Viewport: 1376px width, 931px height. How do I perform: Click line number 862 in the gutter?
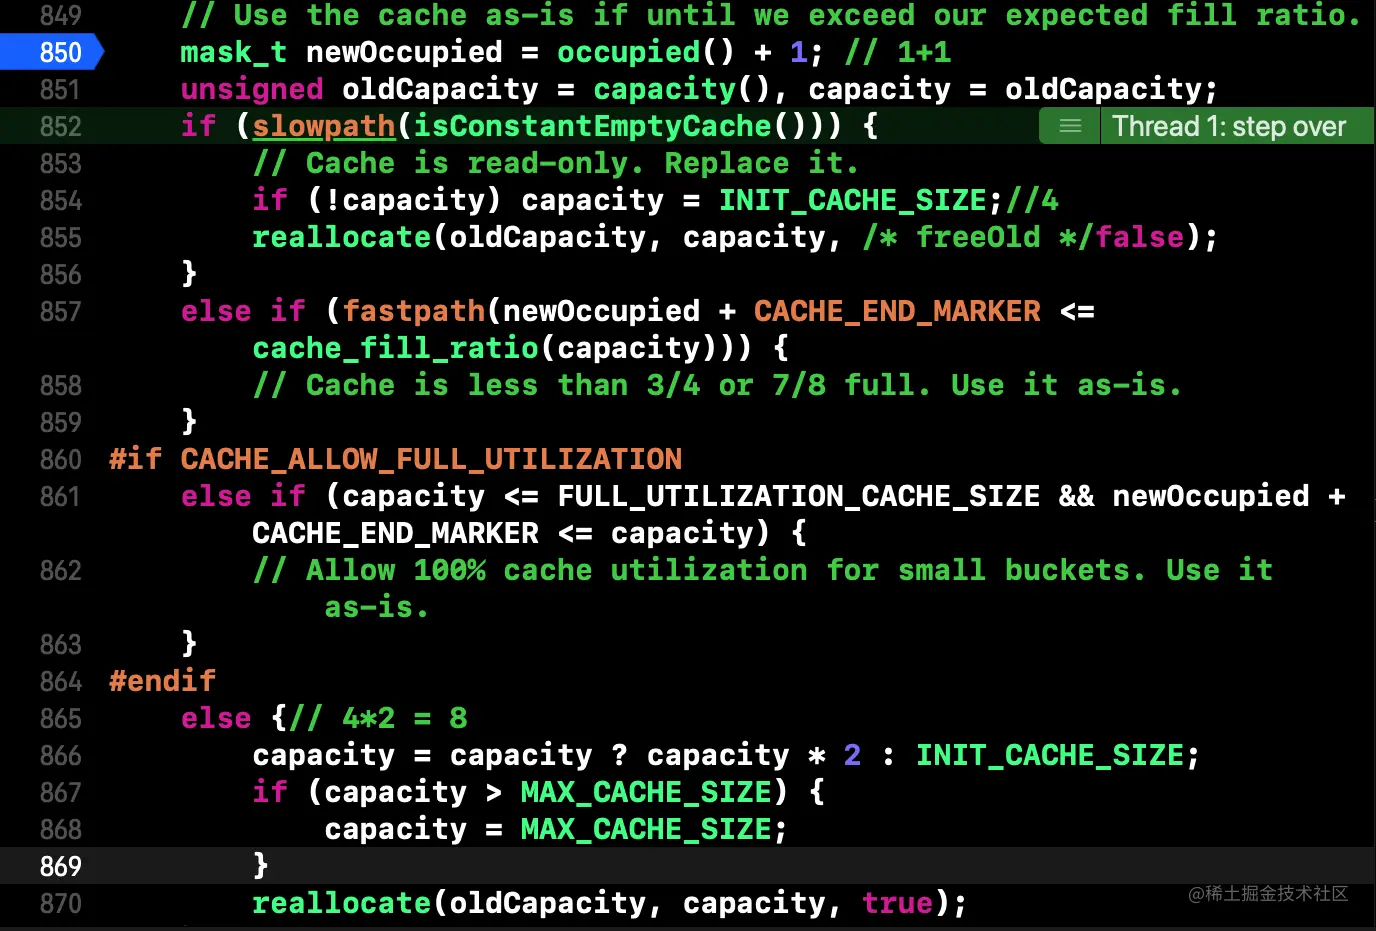pos(60,570)
